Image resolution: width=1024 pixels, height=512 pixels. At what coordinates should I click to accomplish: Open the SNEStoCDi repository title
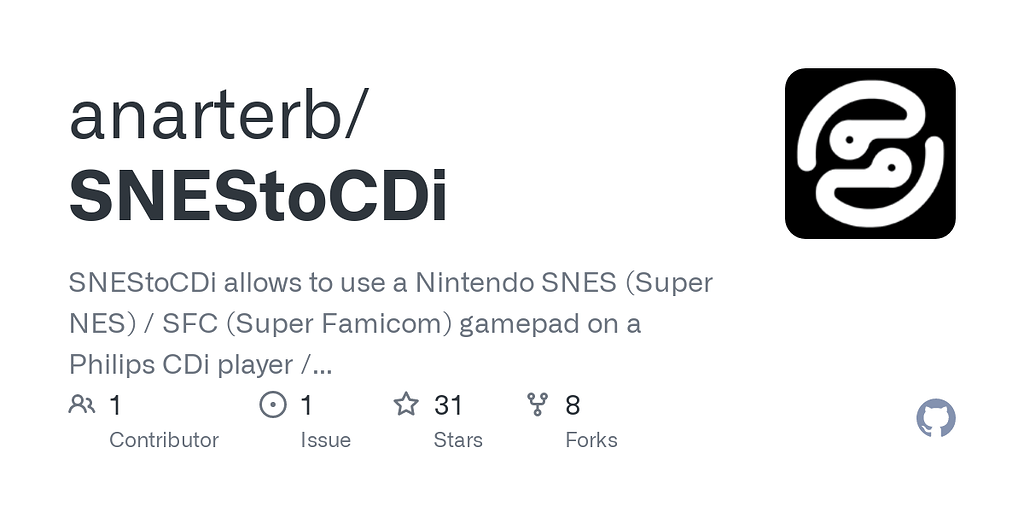point(258,196)
